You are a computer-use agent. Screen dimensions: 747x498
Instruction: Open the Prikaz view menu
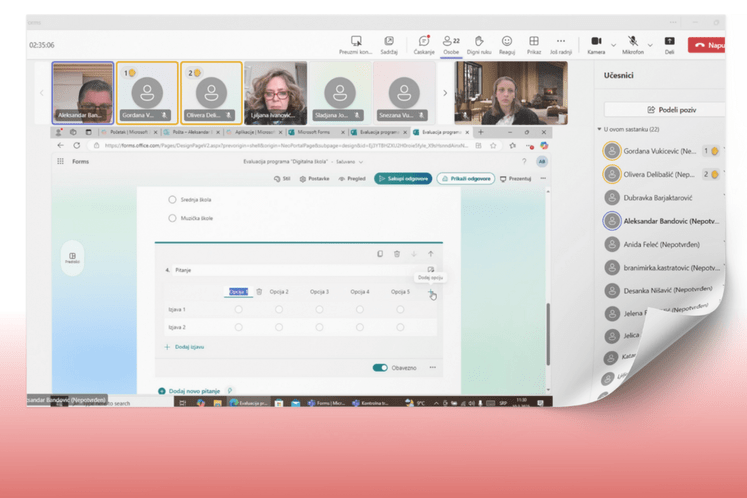[533, 42]
